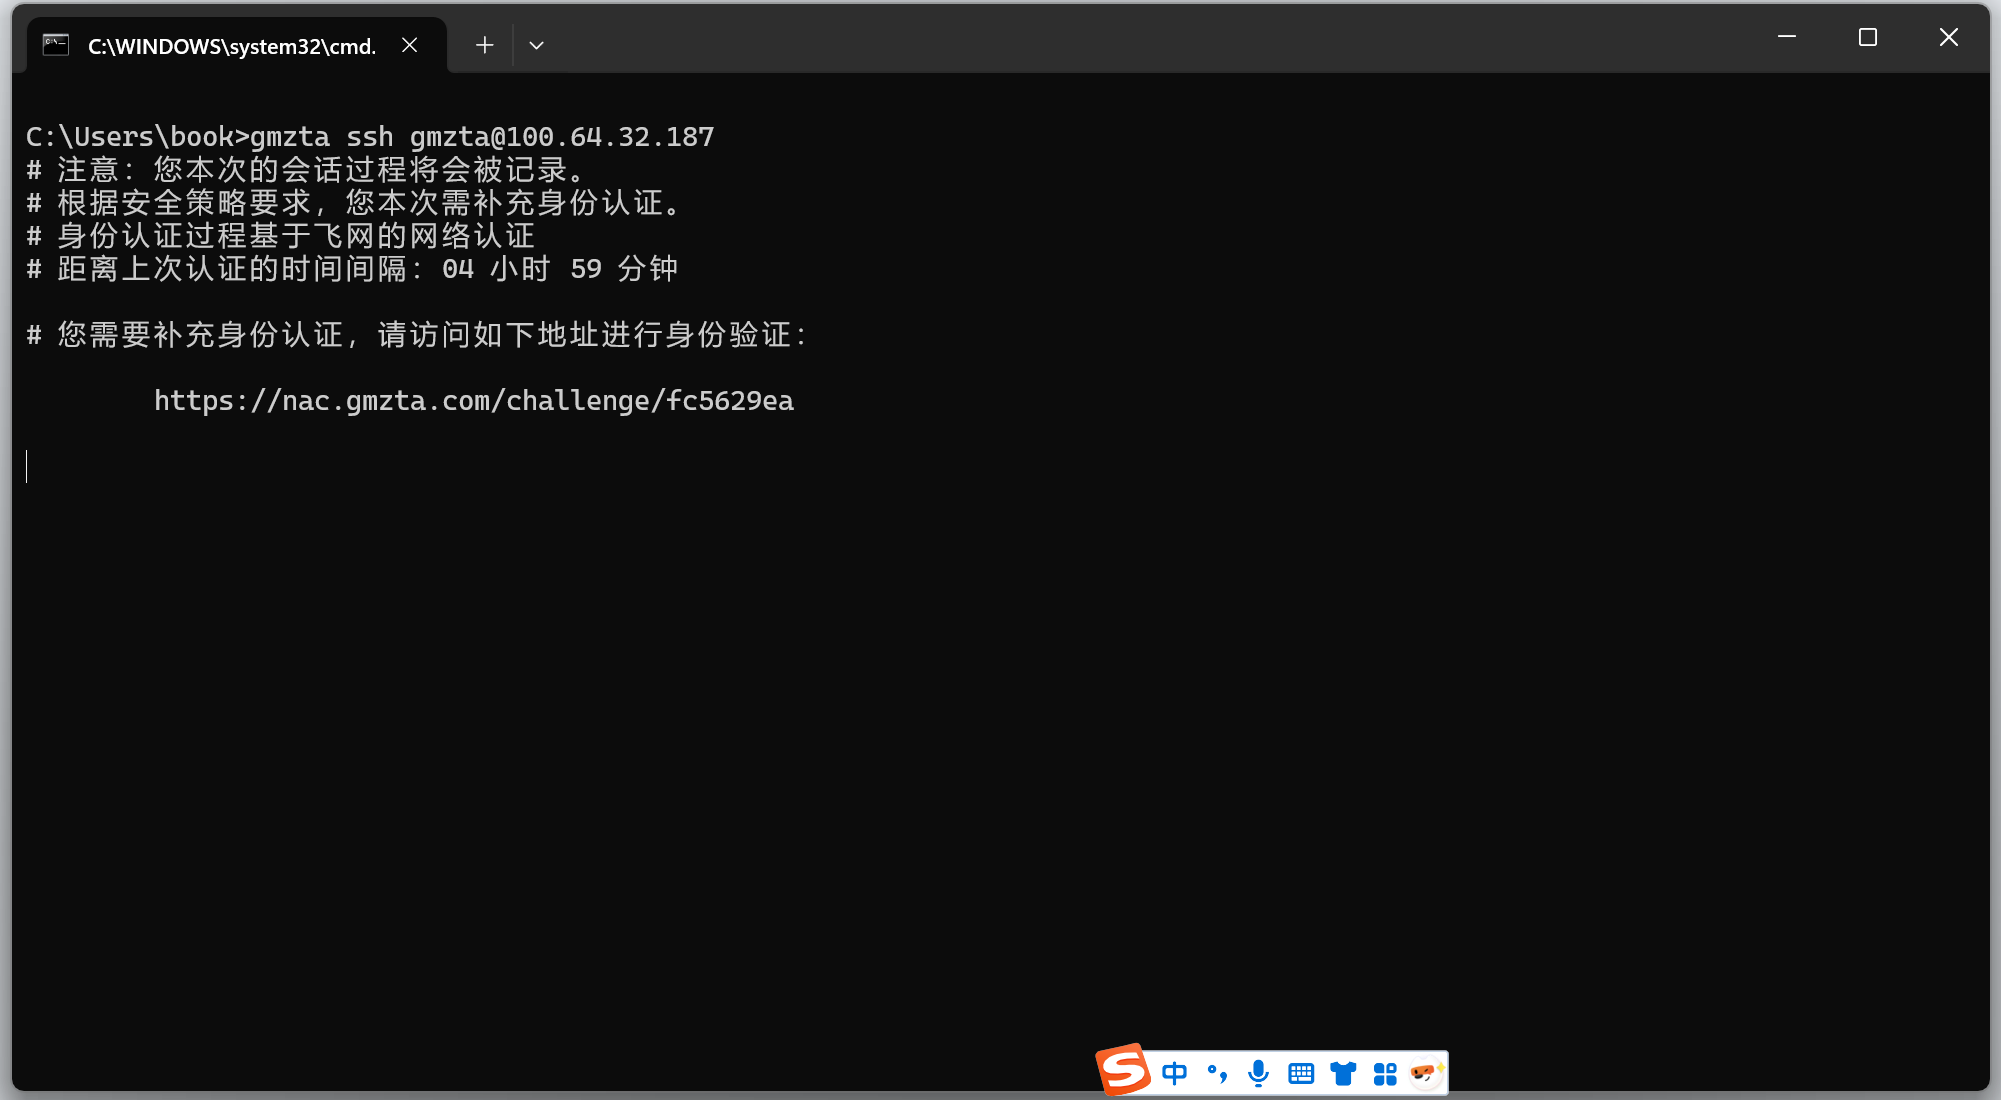
Task: Close the terminal window
Action: point(1948,37)
